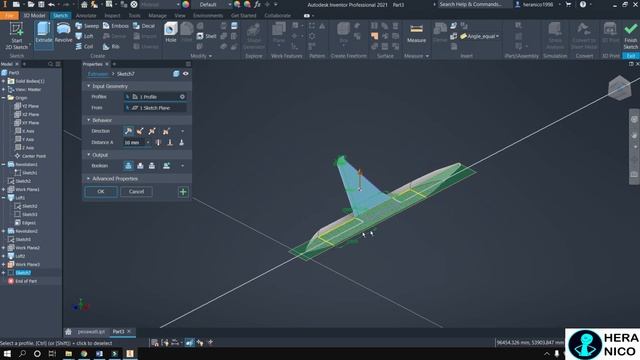This screenshot has width=640, height=360.
Task: Choose the Coil tool
Action: click(x=84, y=47)
